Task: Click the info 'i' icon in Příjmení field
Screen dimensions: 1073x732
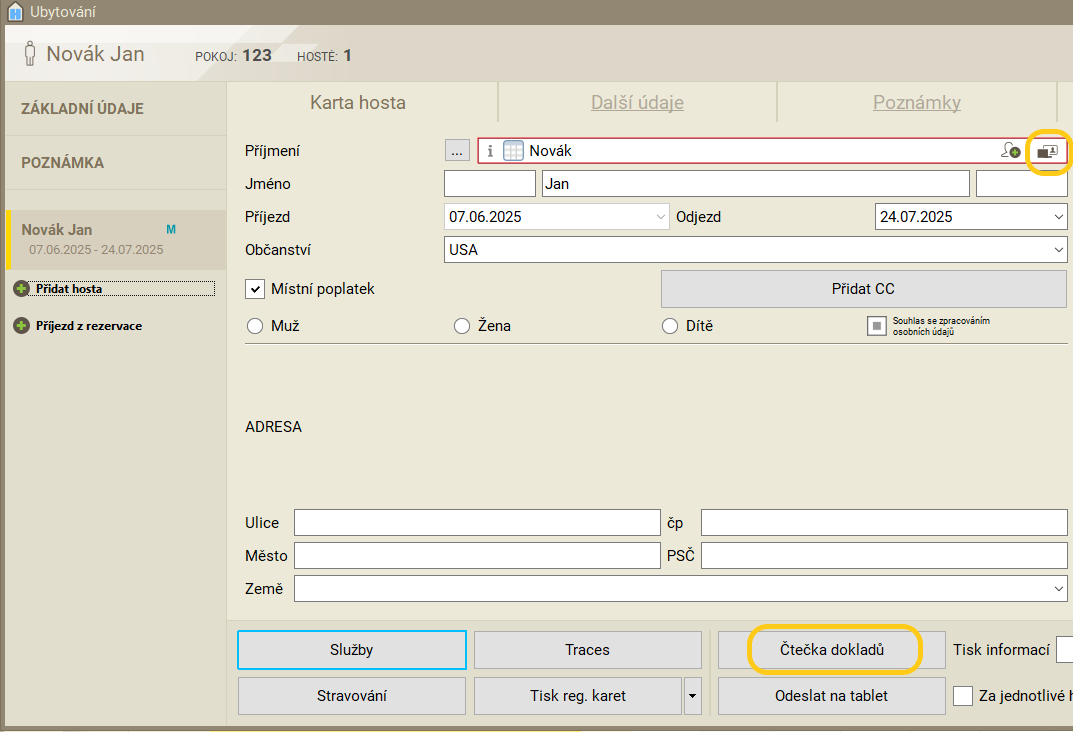Action: (x=490, y=151)
